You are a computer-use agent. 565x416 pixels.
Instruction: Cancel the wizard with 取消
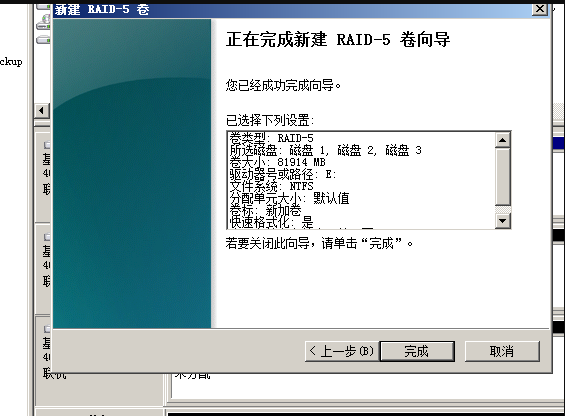(x=502, y=351)
